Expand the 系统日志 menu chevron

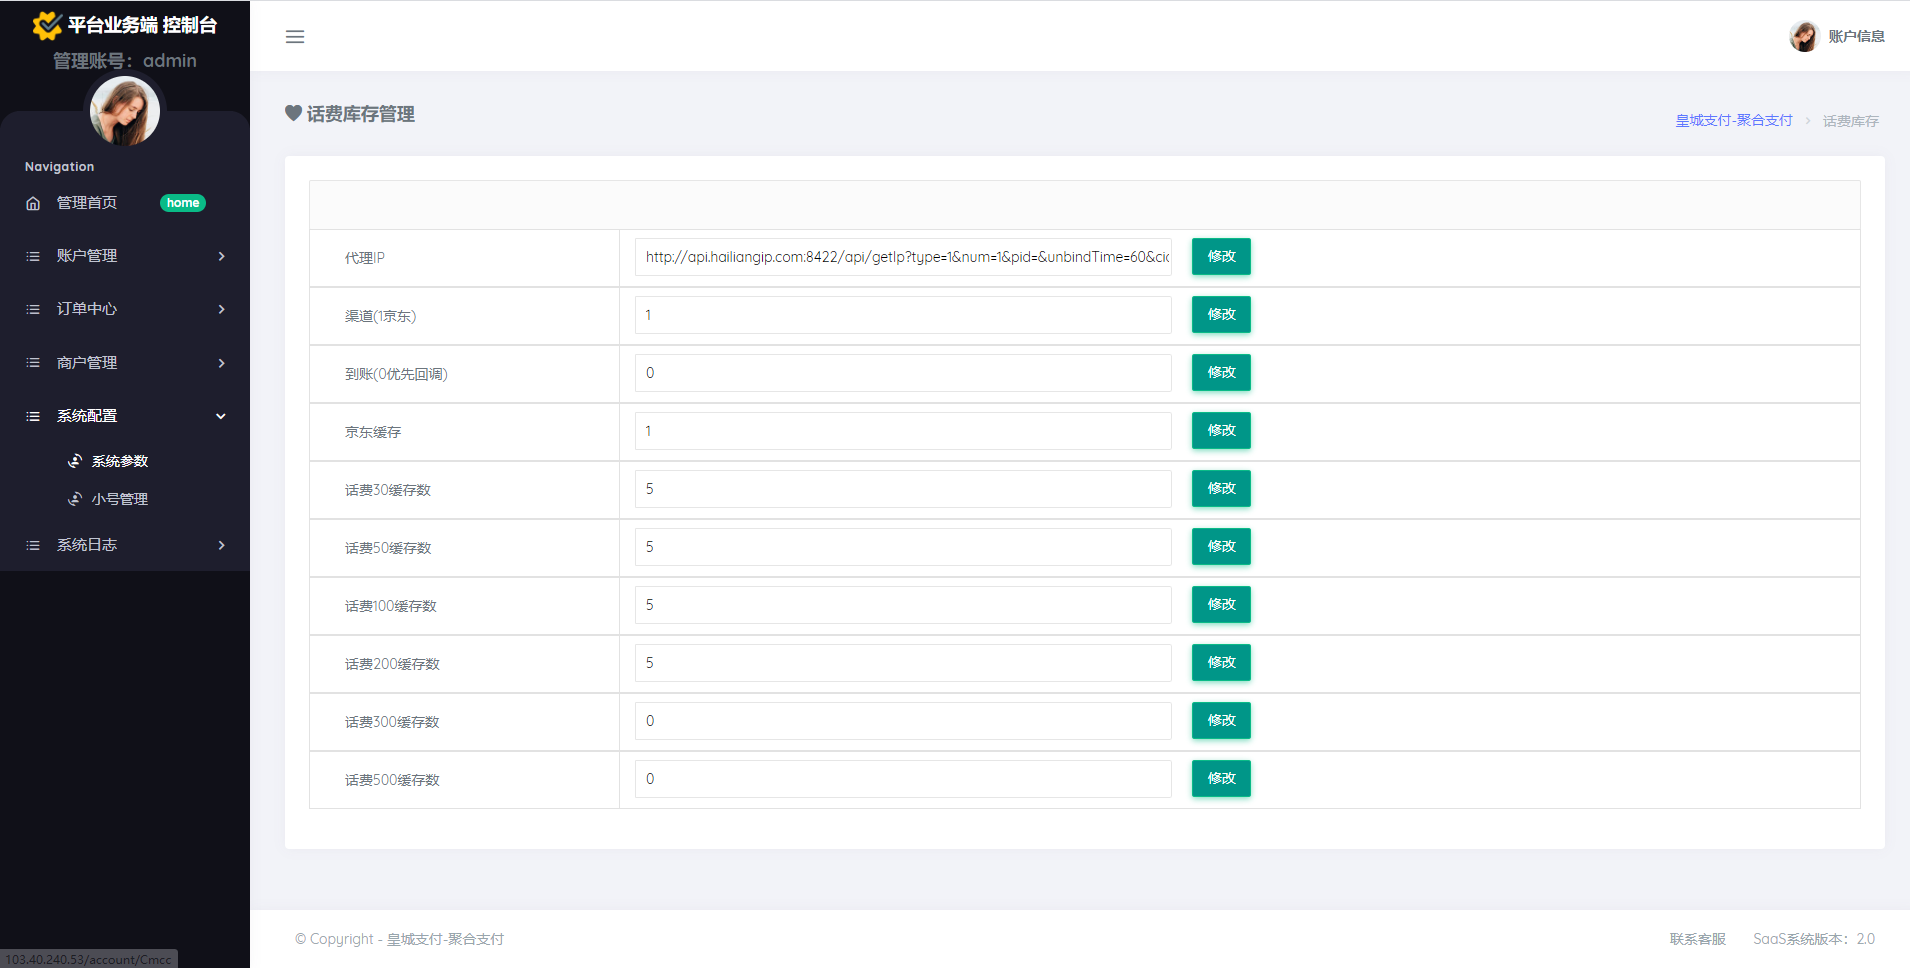pyautogui.click(x=221, y=545)
